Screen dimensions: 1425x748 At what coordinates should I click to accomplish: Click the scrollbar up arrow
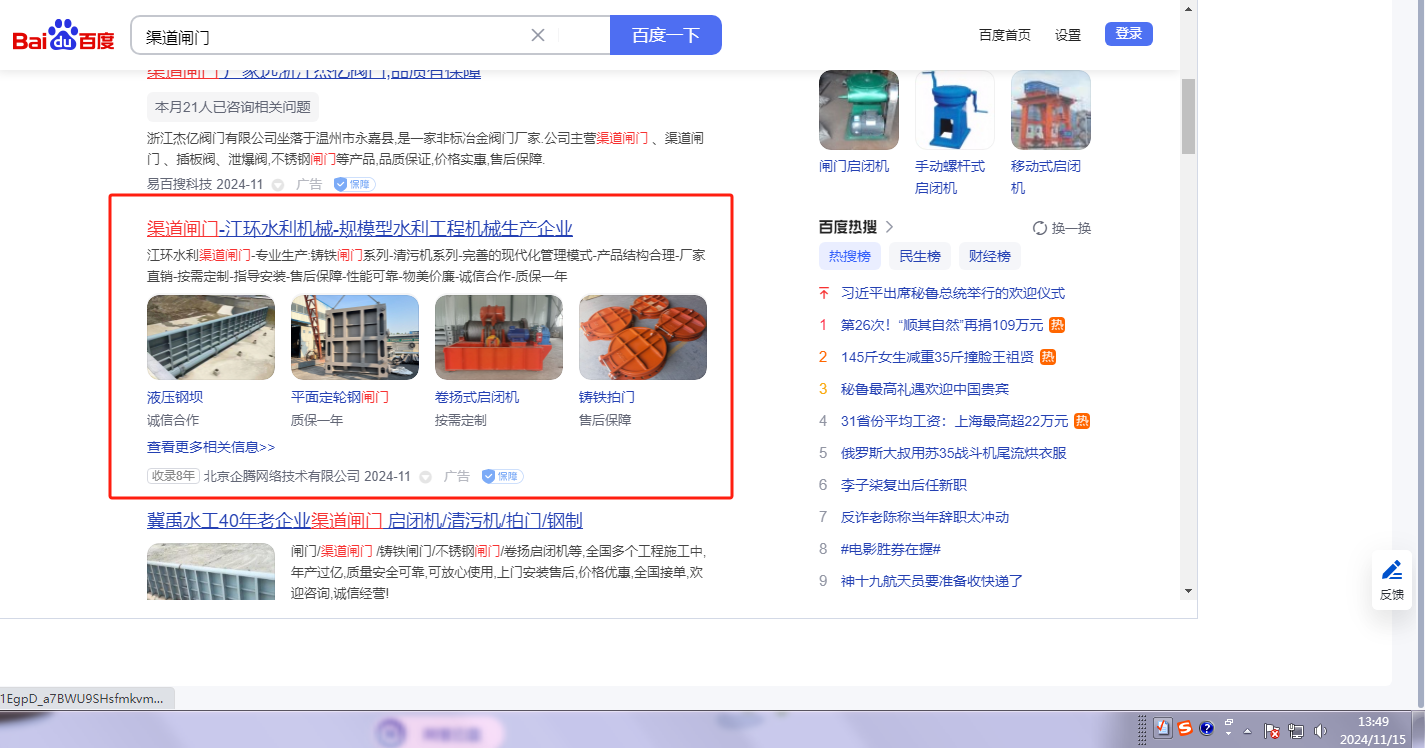(x=1188, y=8)
